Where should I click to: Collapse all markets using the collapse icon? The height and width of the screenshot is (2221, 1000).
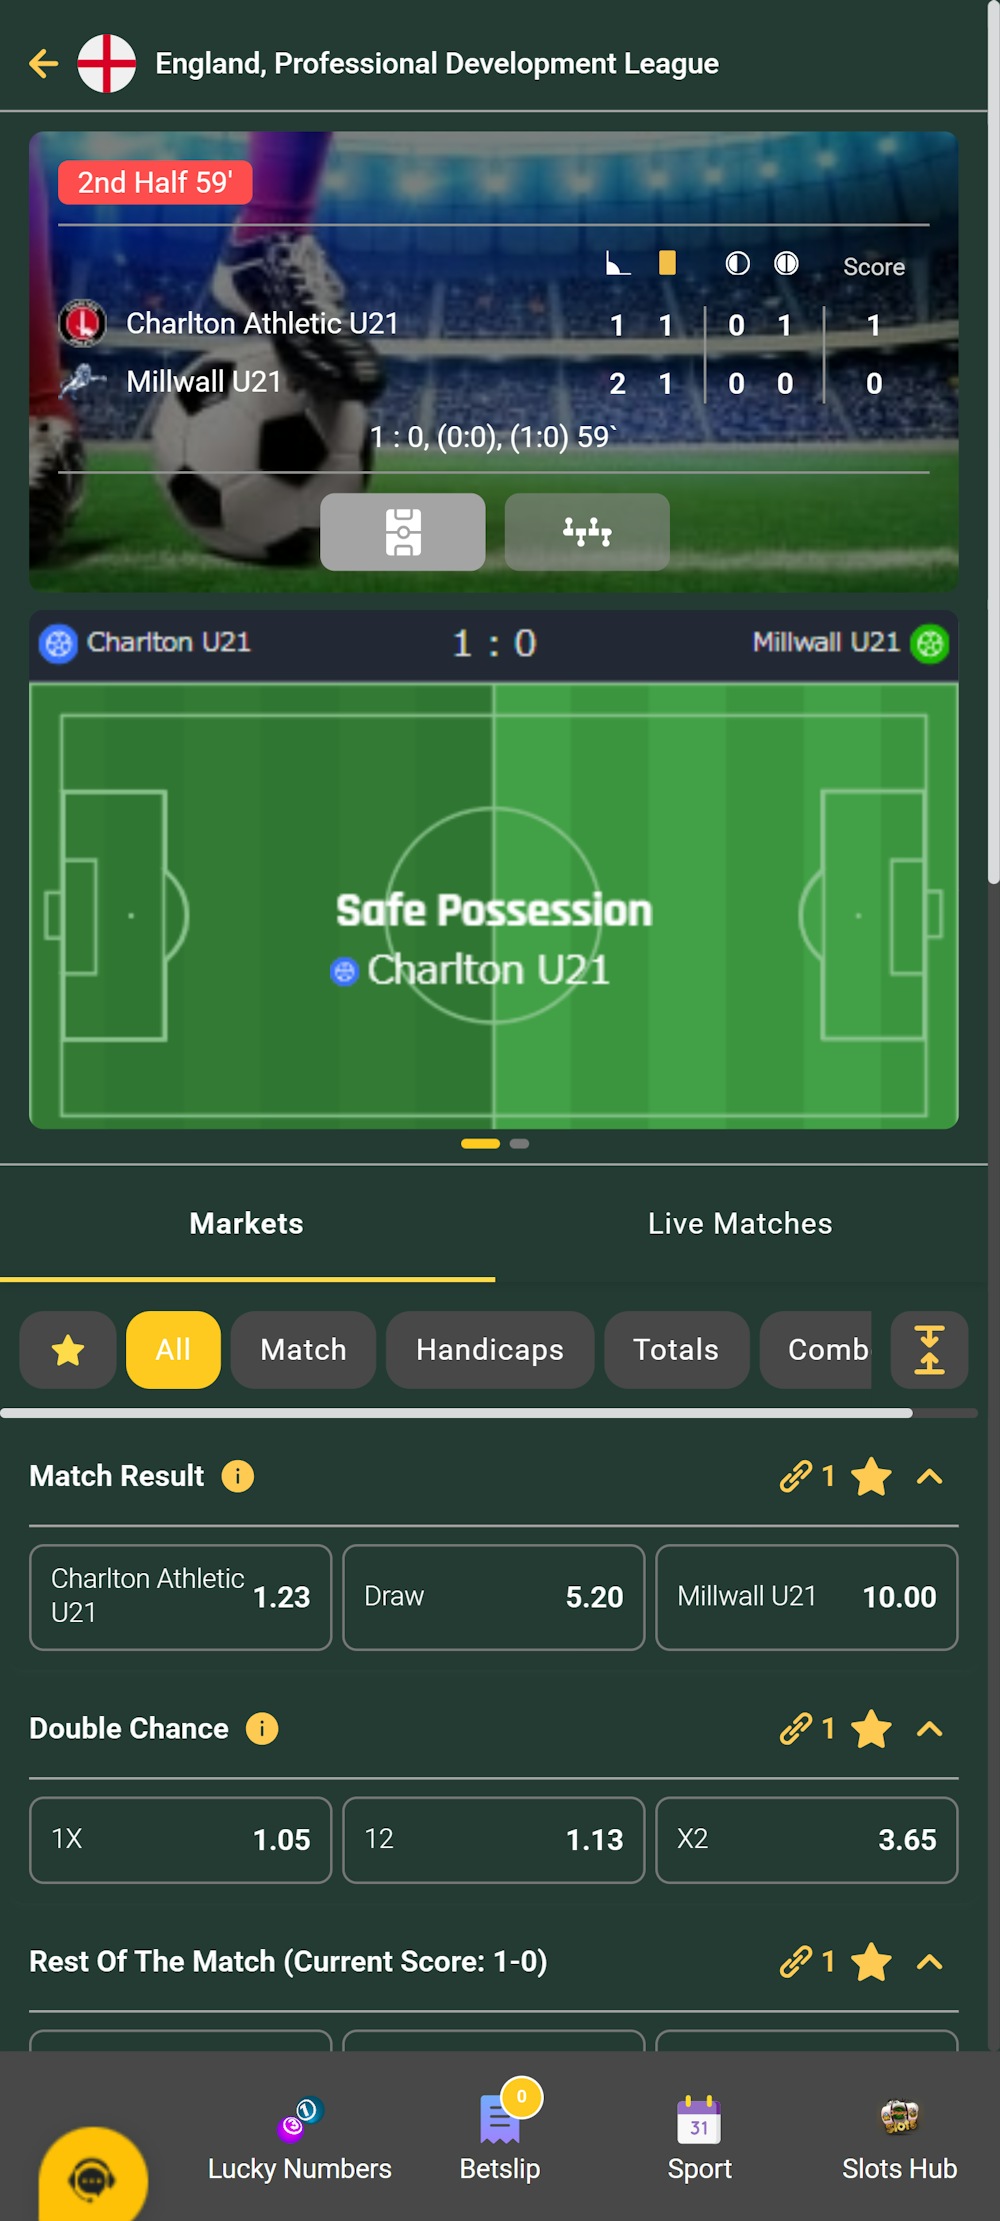click(x=929, y=1350)
